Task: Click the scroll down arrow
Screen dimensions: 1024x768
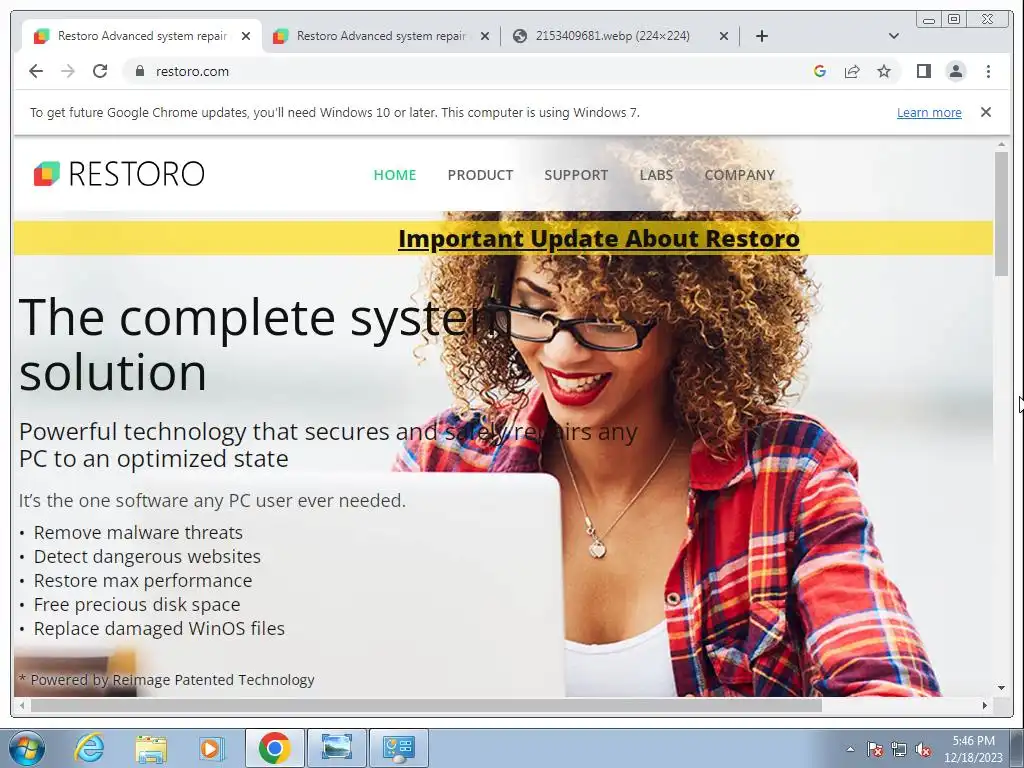Action: (1001, 688)
